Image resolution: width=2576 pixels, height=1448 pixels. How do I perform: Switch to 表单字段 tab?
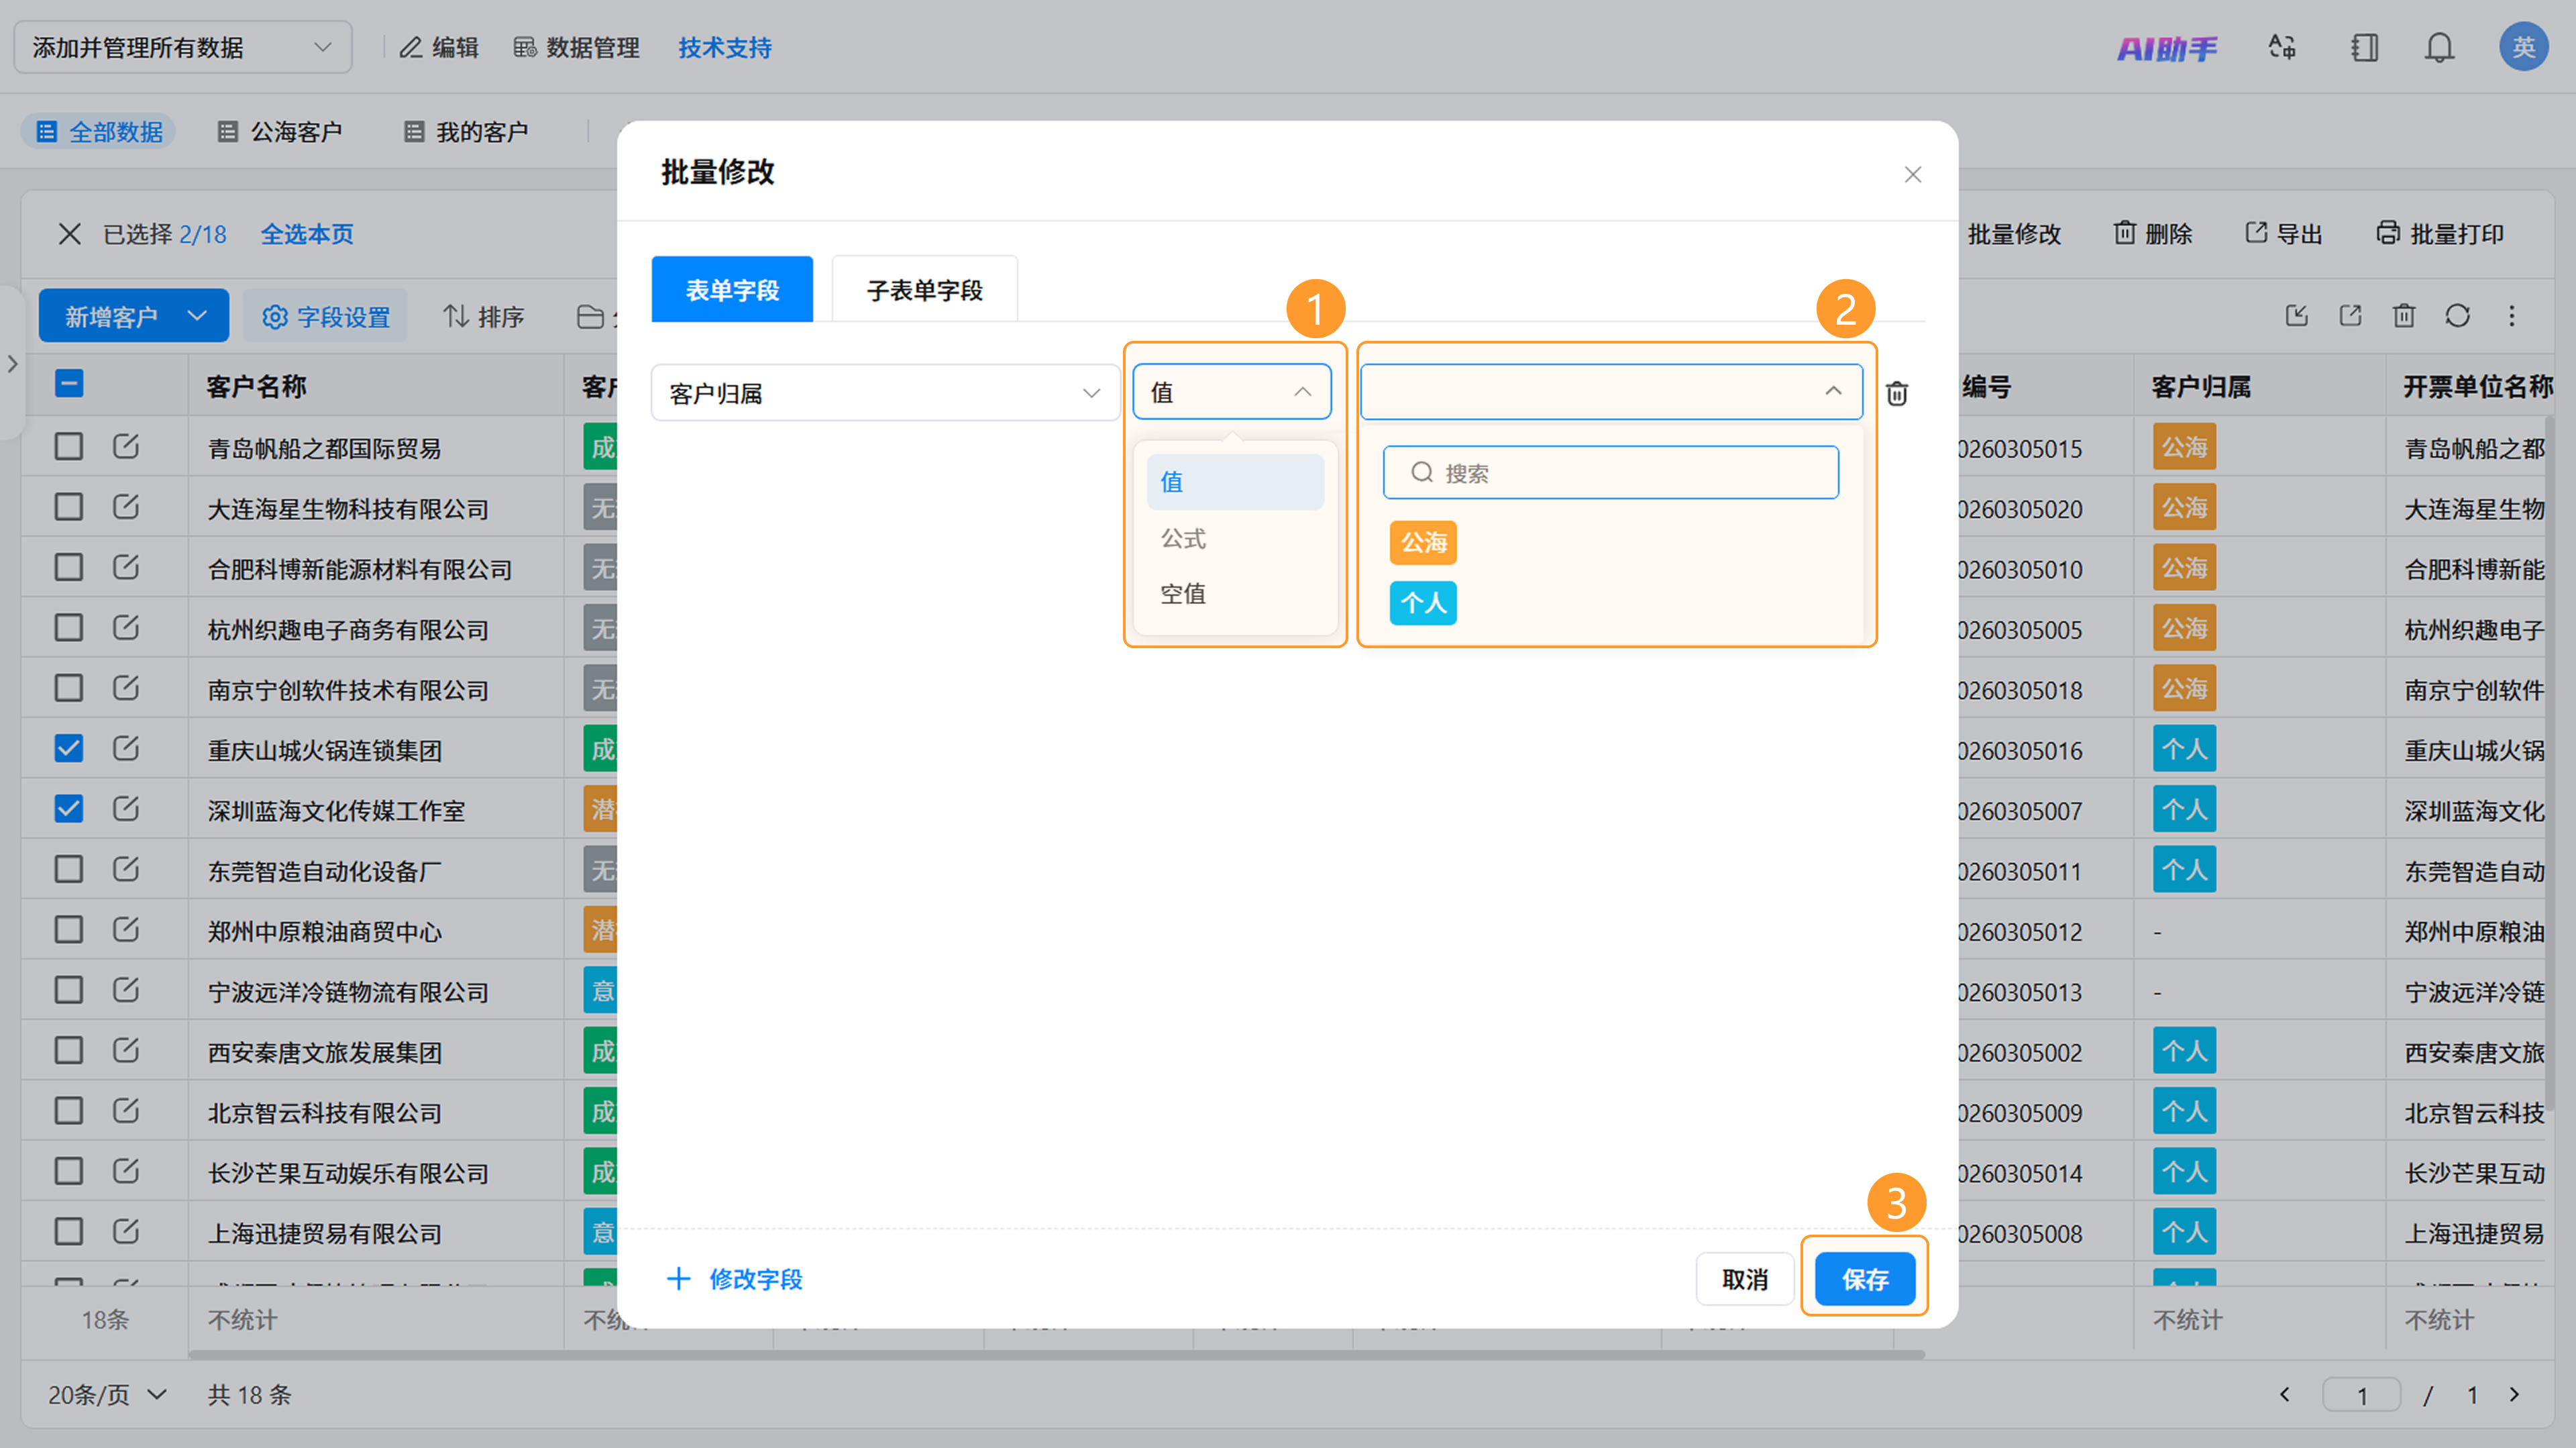tap(732, 290)
